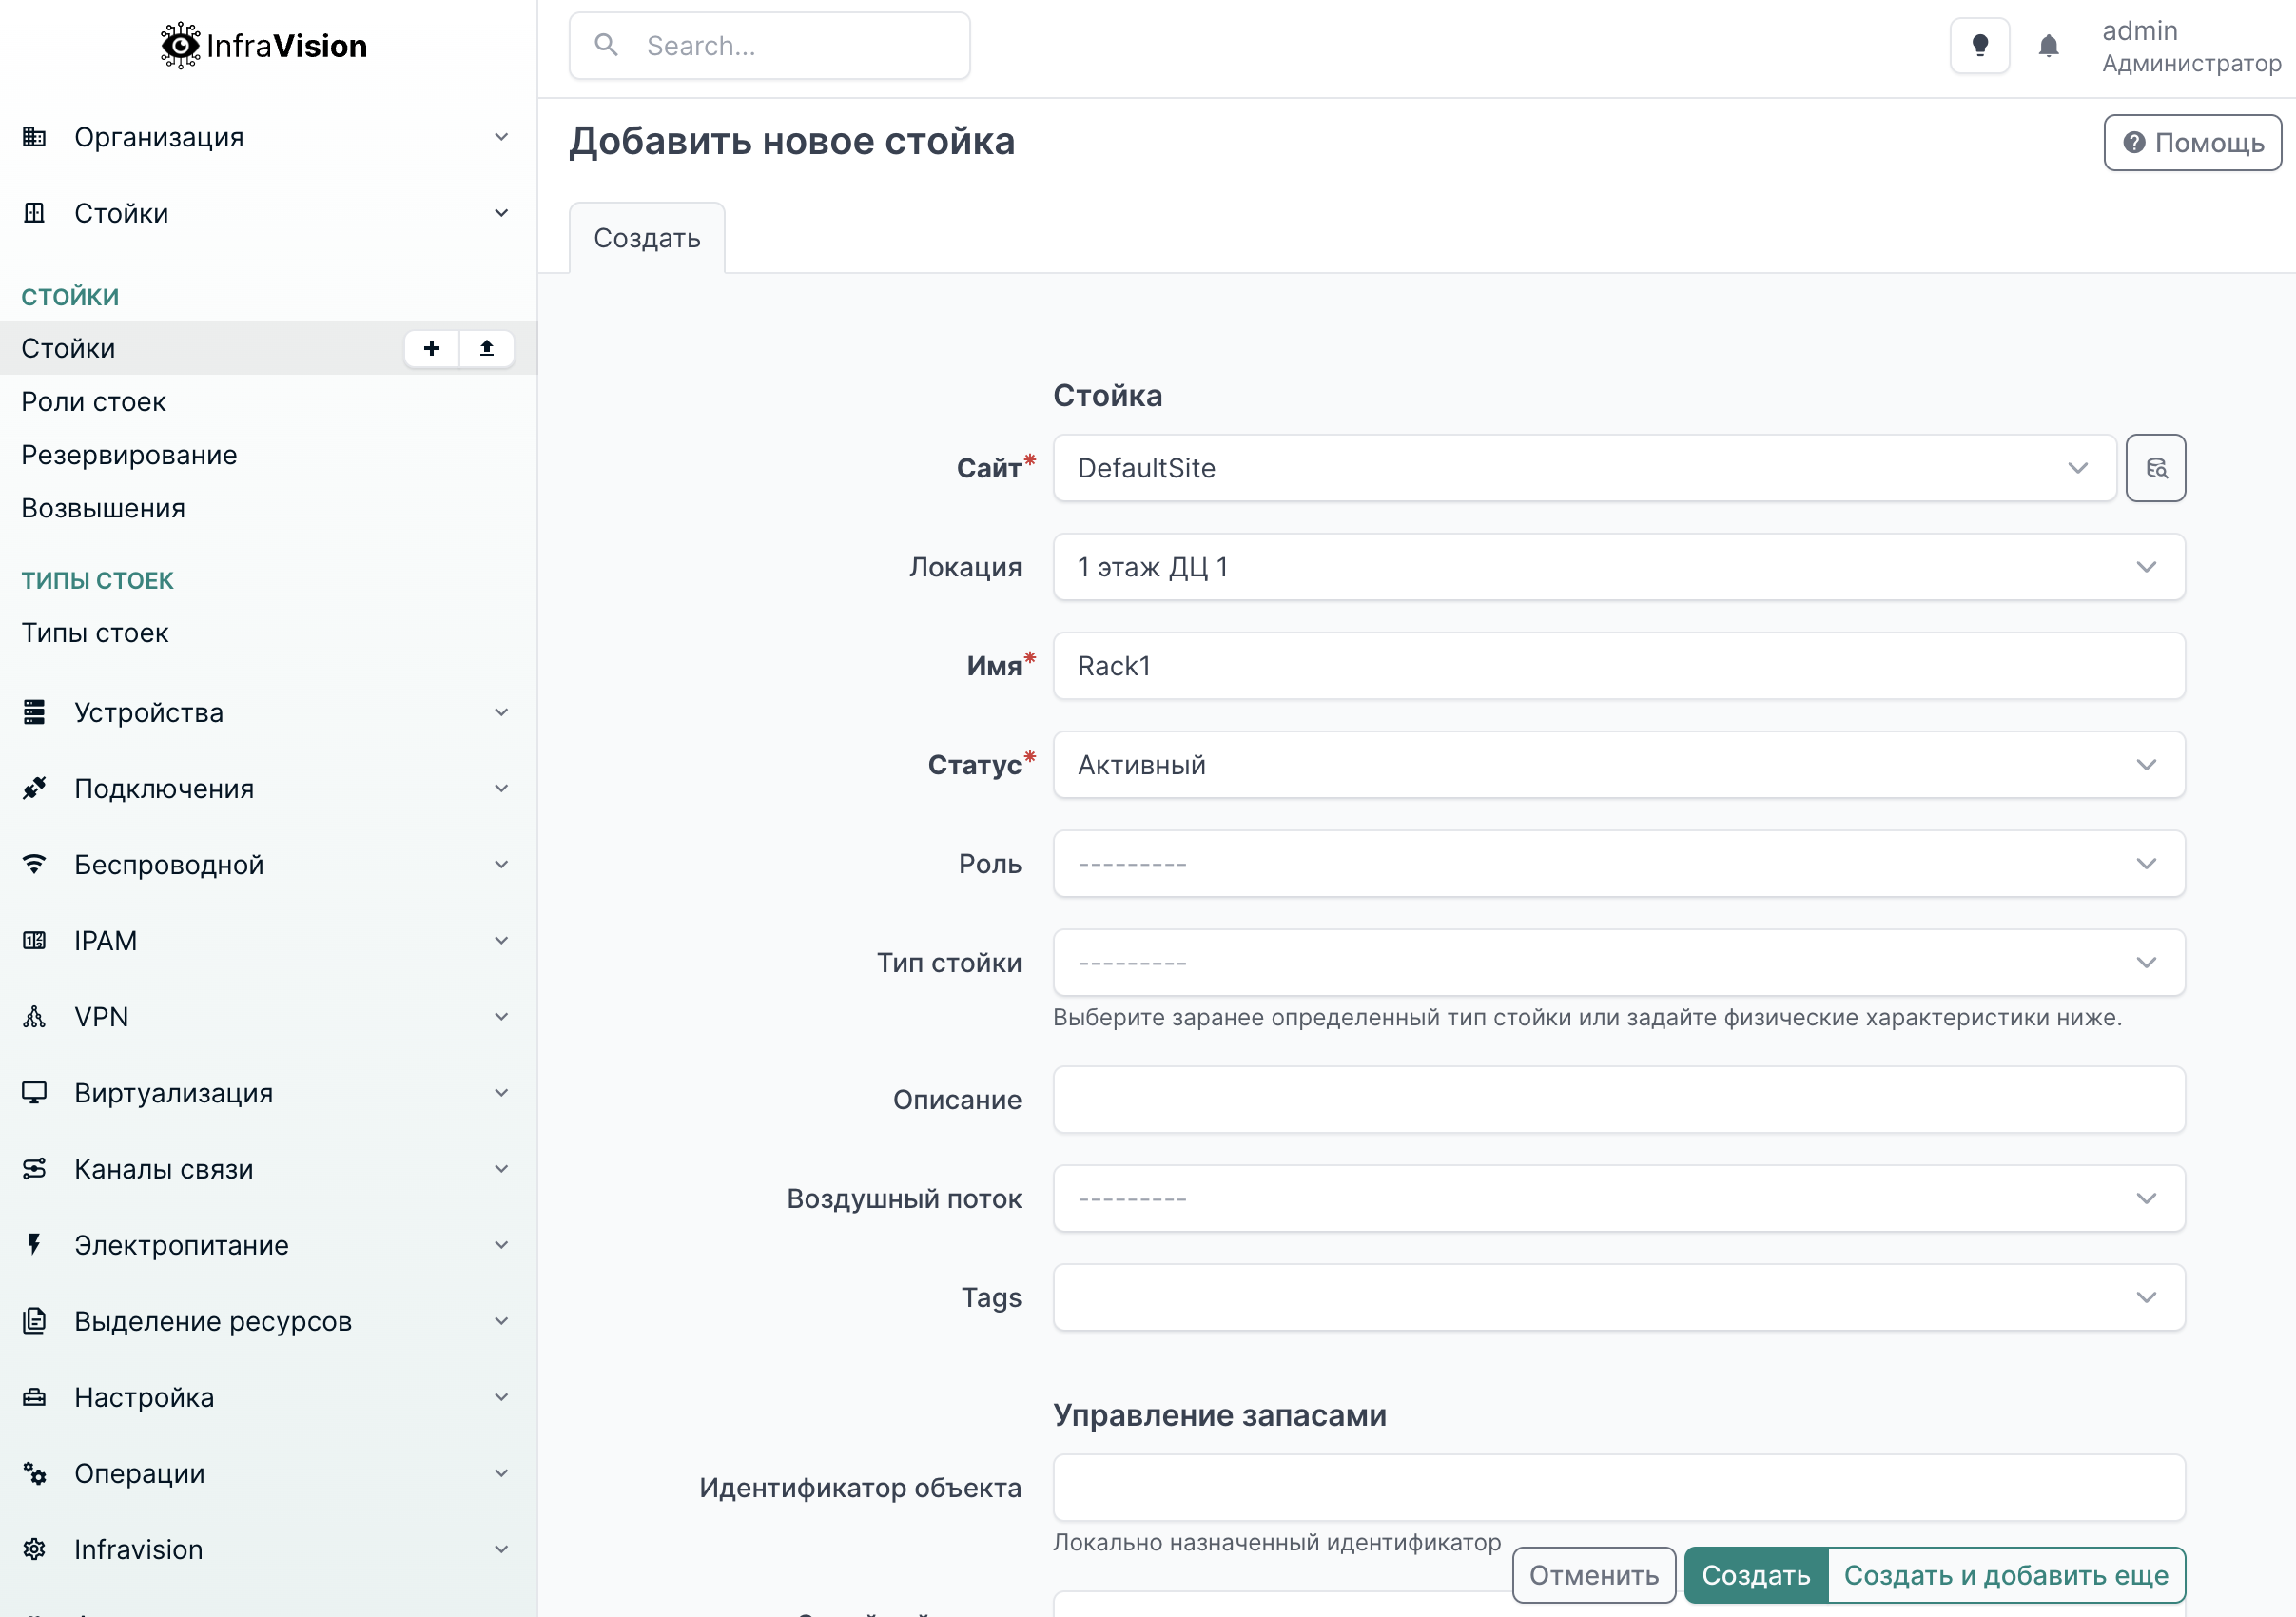
Task: Click the Беспроводной wifi icon
Action: pos(35,864)
